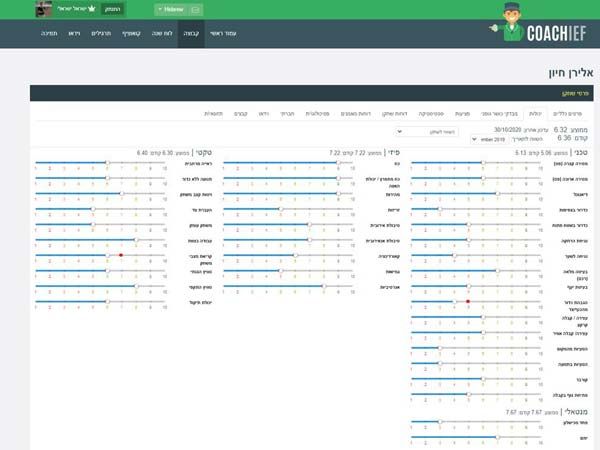
Task: Click the user profile photo thumbnail
Action: [x=47, y=9]
